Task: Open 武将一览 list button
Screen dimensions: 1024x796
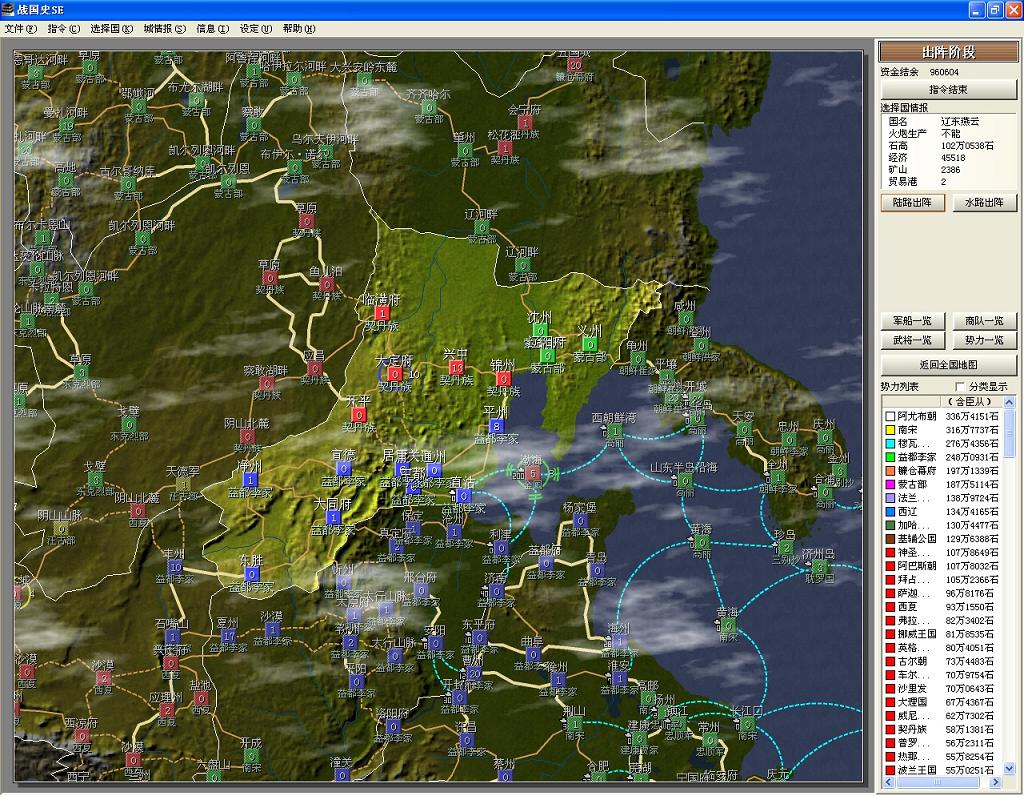Action: coord(912,340)
